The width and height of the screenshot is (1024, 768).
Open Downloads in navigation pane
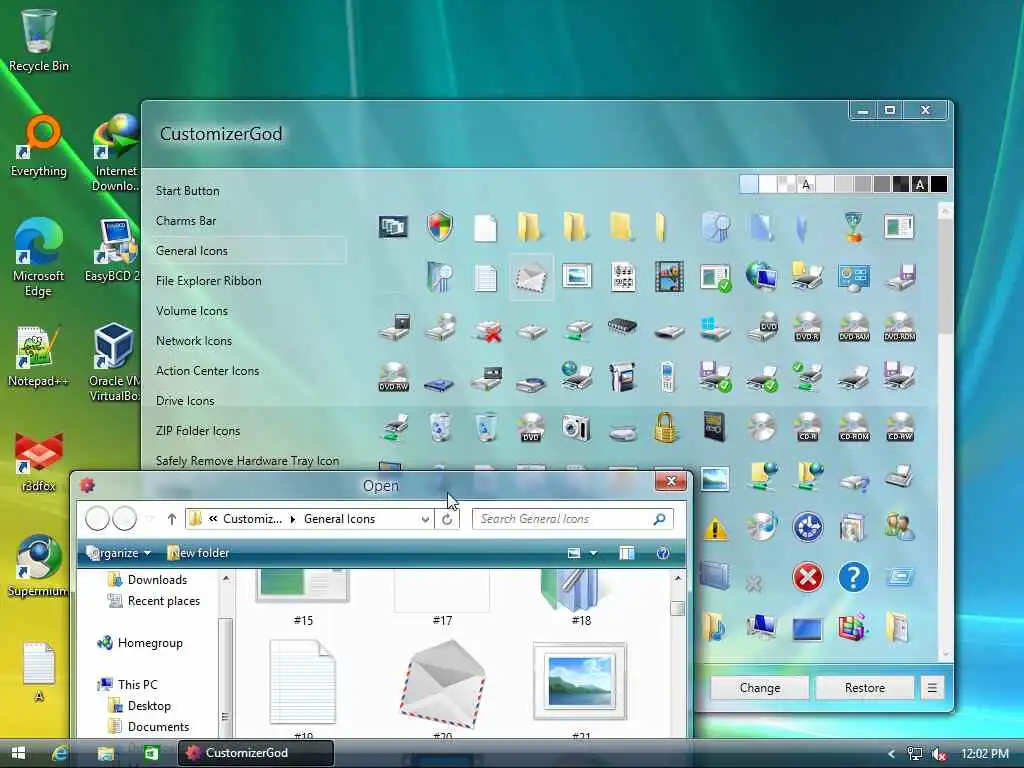157,580
